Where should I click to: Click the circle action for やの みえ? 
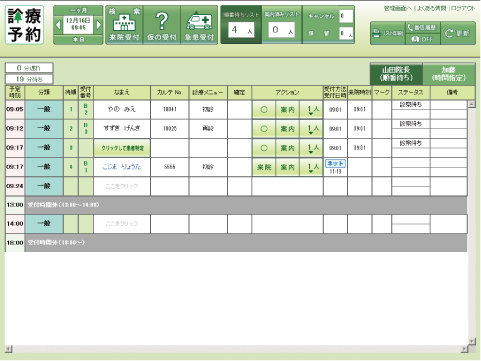coord(264,110)
